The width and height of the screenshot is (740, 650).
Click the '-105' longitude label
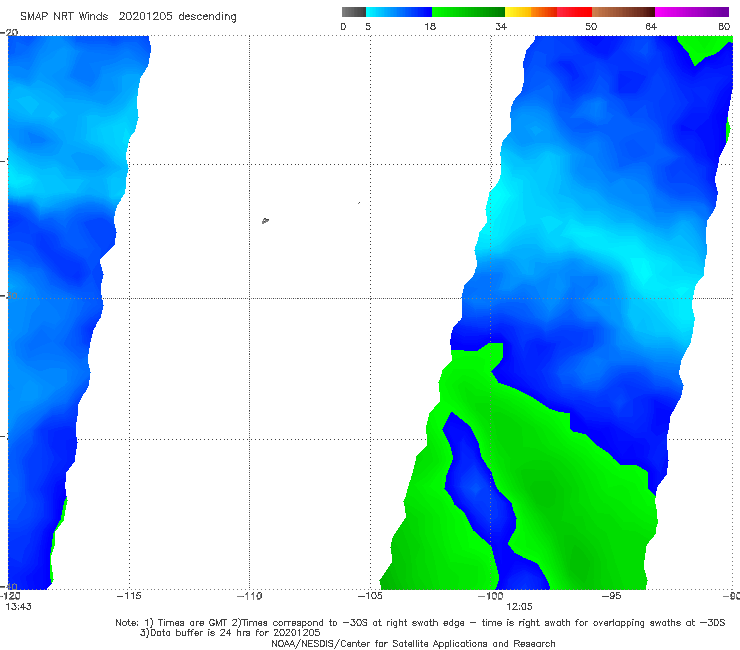click(370, 596)
